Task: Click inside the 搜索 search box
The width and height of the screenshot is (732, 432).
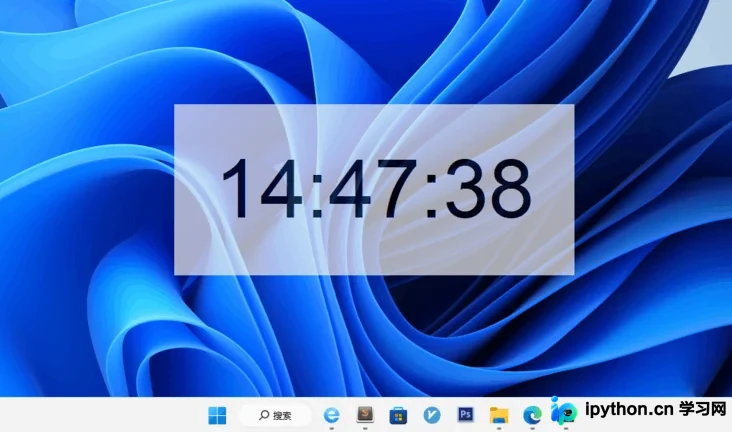Action: [x=275, y=415]
